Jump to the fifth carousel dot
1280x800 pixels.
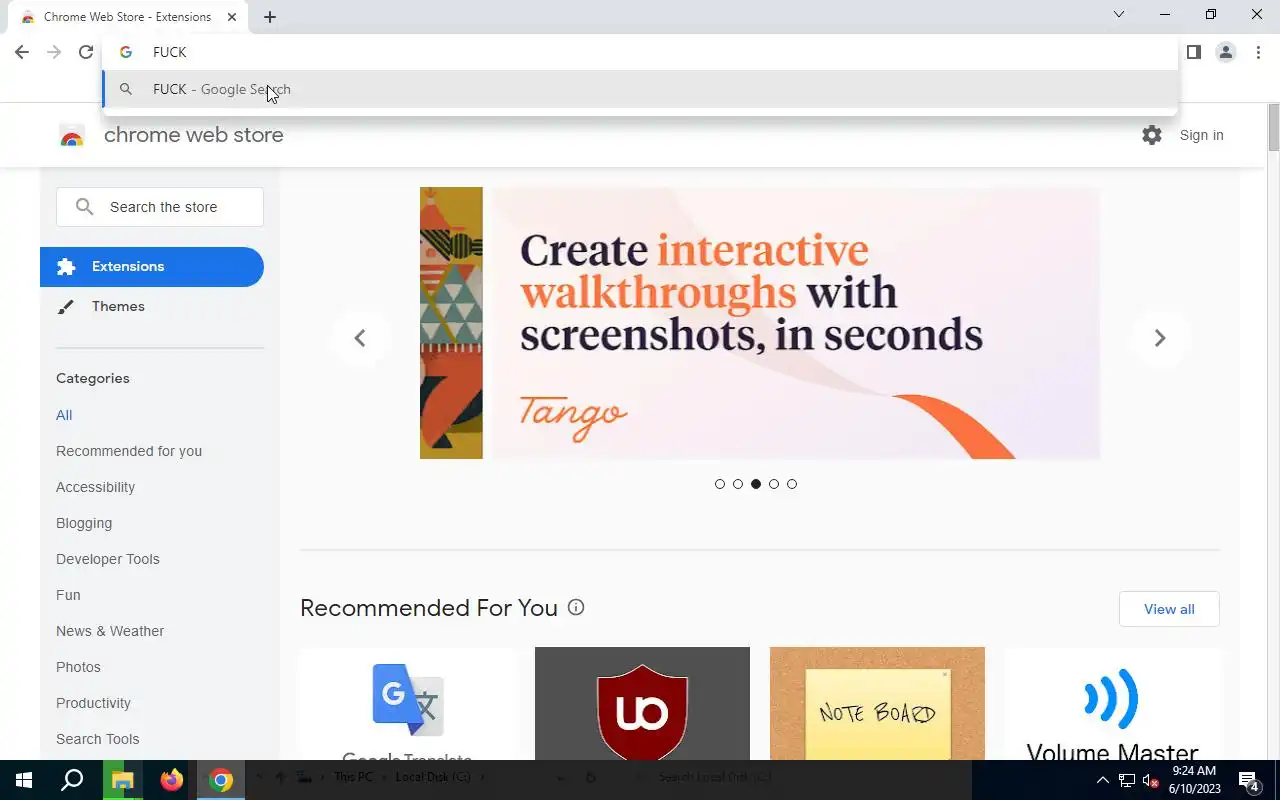(792, 484)
